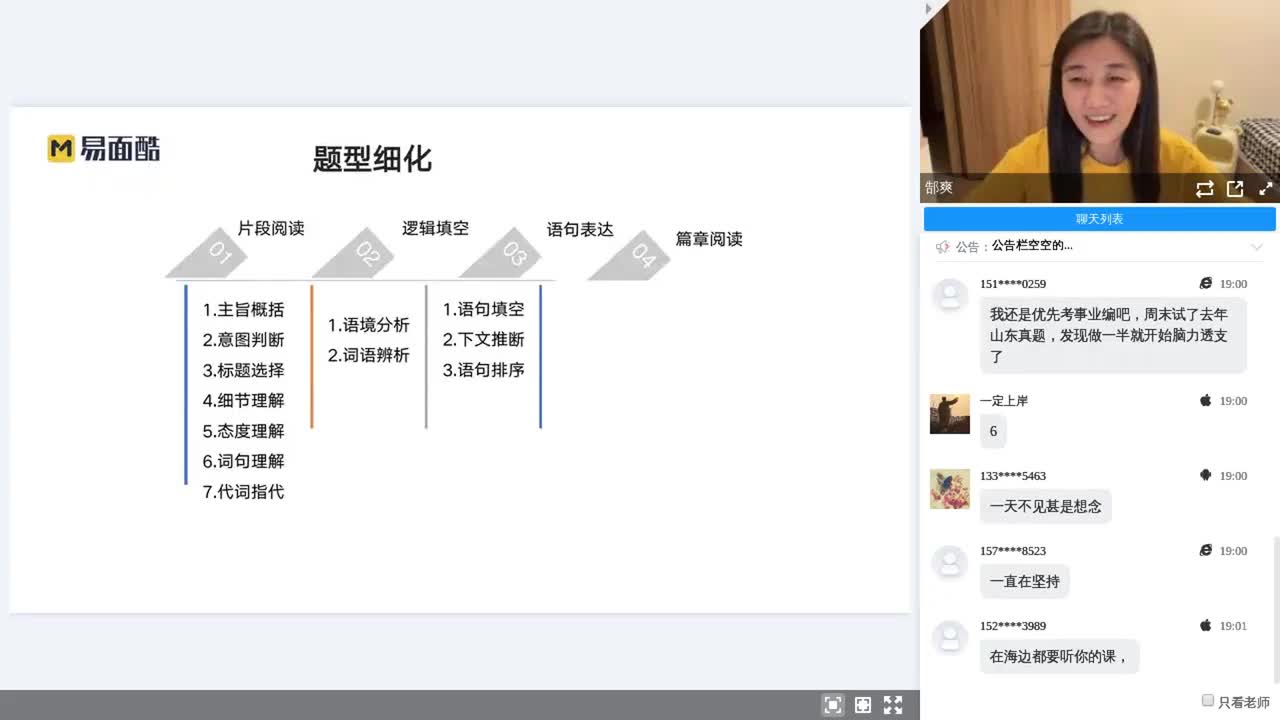Click the 01 arrow marker for 片段阅读
1280x720 pixels.
(207, 254)
